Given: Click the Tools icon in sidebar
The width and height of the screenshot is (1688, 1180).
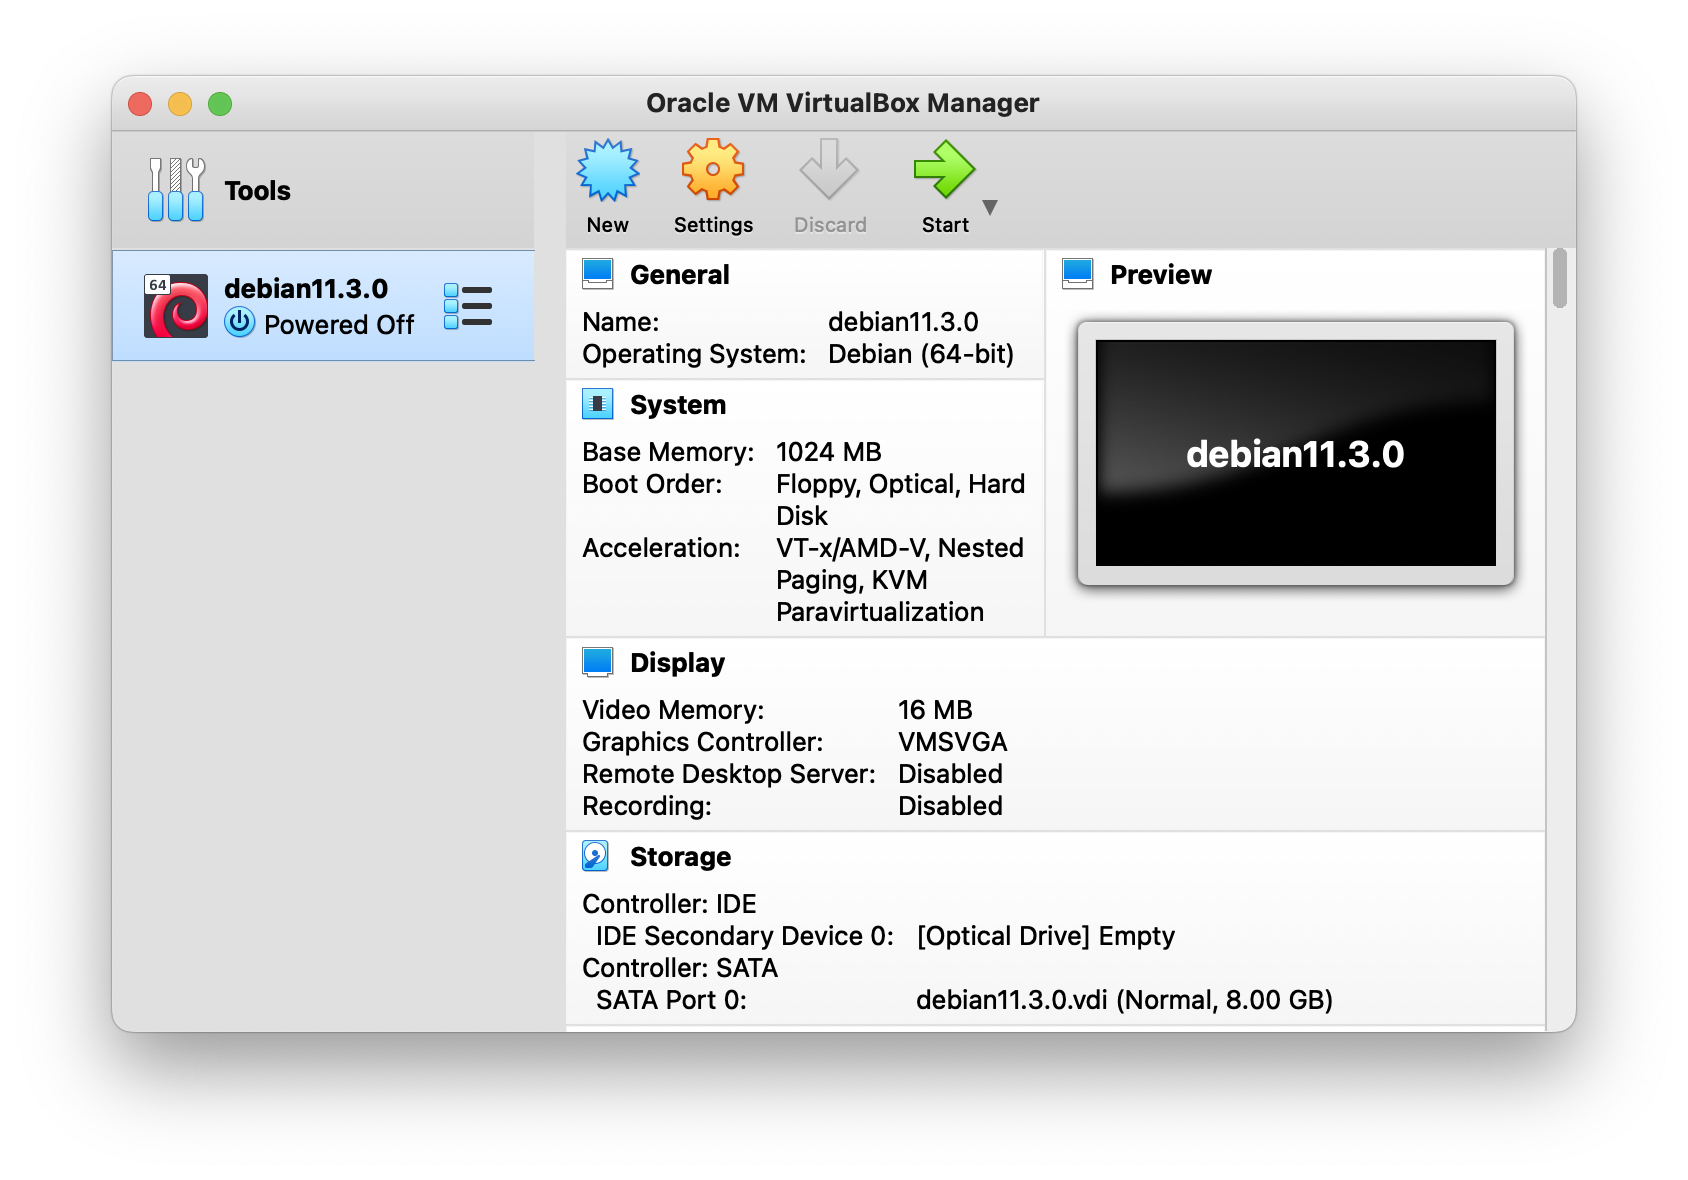Looking at the screenshot, I should (176, 190).
